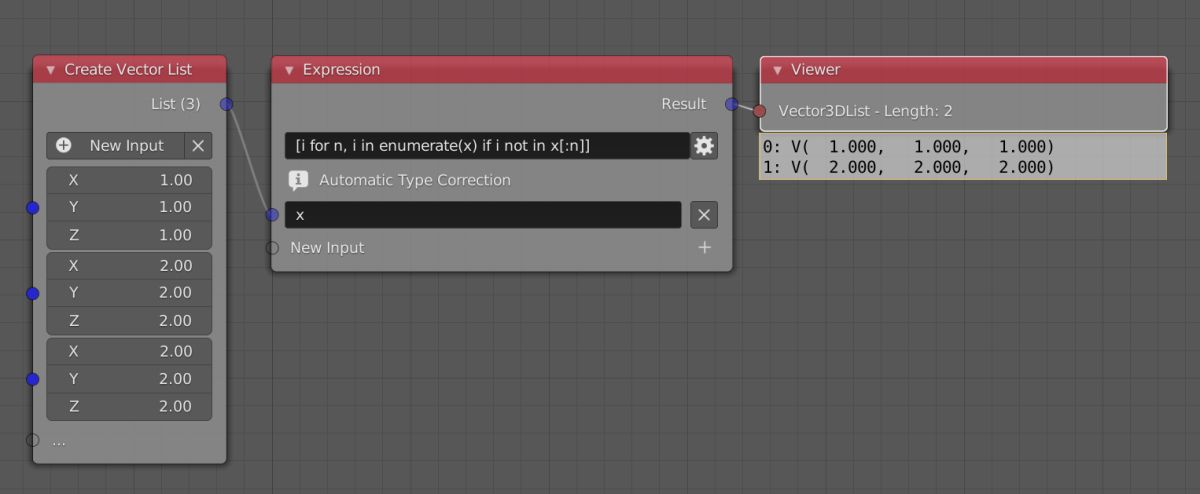1200x494 pixels.
Task: Click the x variable name field
Action: click(483, 215)
